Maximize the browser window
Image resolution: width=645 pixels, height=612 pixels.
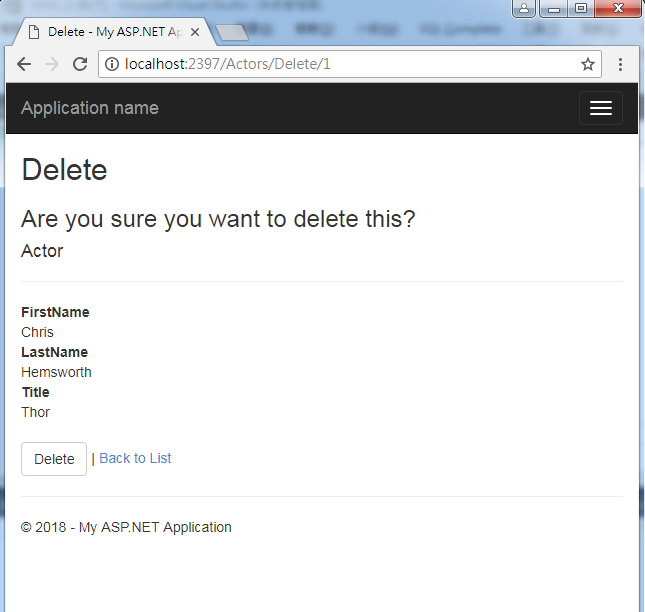pos(580,8)
